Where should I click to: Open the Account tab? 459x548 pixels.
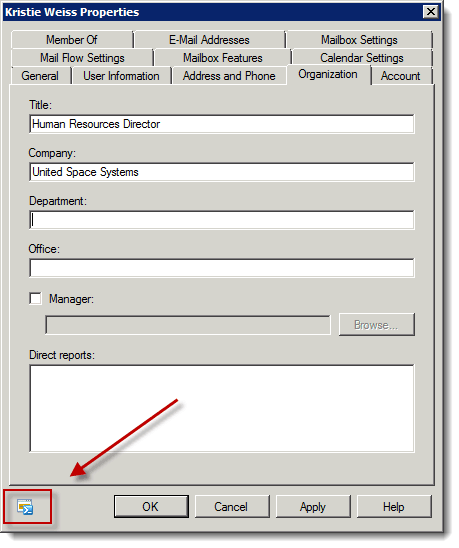pos(401,76)
